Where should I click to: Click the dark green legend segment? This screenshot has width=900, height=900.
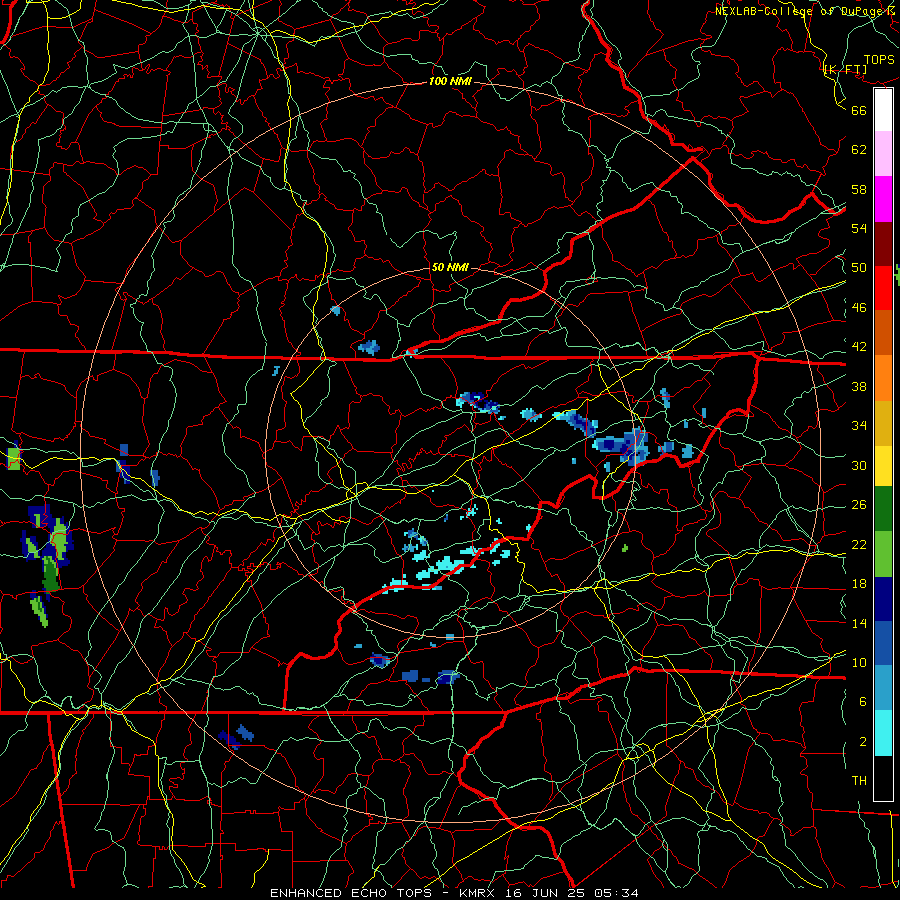click(x=883, y=509)
